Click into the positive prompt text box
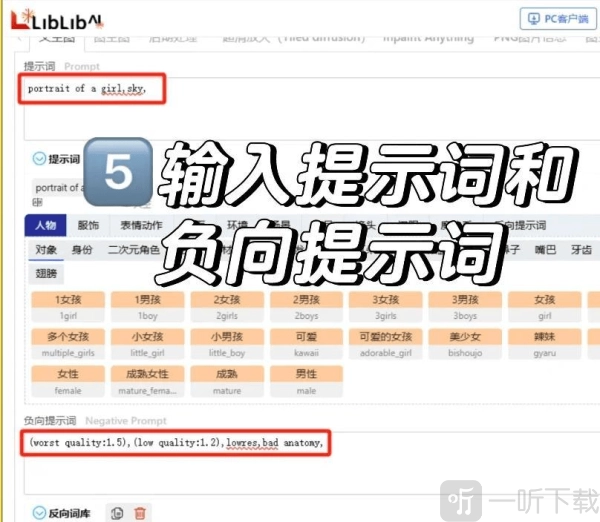600x522 pixels. coord(300,108)
